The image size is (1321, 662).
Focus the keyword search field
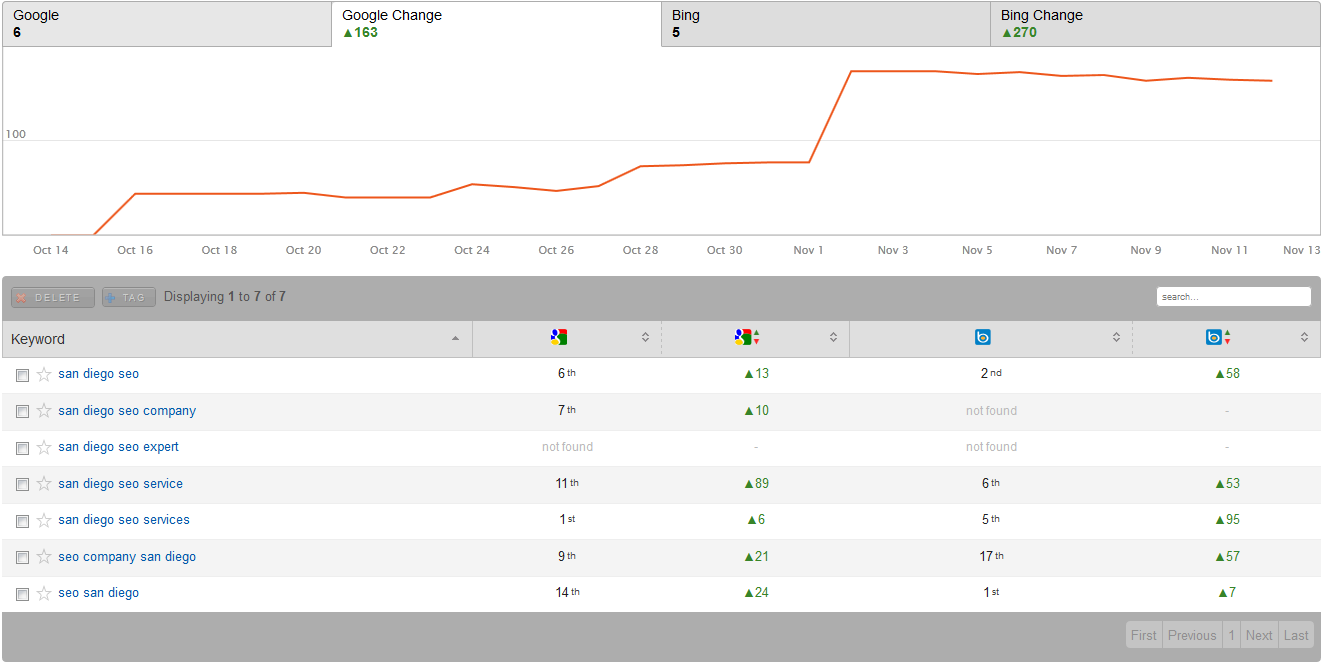[x=1233, y=297]
